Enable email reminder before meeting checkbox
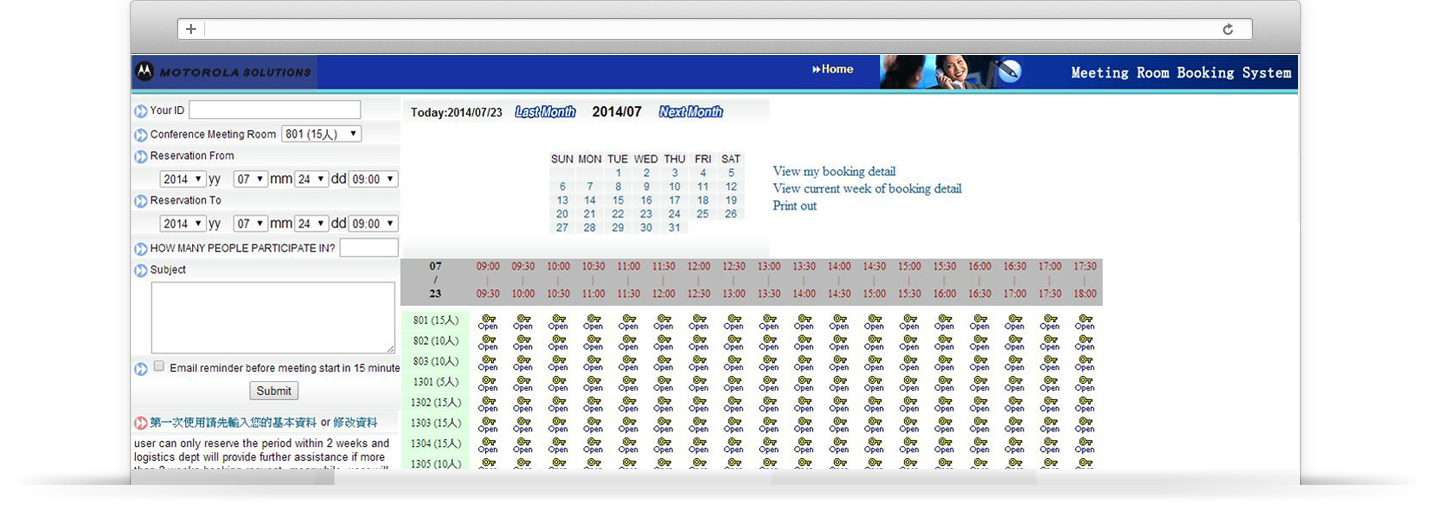The height and width of the screenshot is (510, 1435). pyautogui.click(x=159, y=367)
